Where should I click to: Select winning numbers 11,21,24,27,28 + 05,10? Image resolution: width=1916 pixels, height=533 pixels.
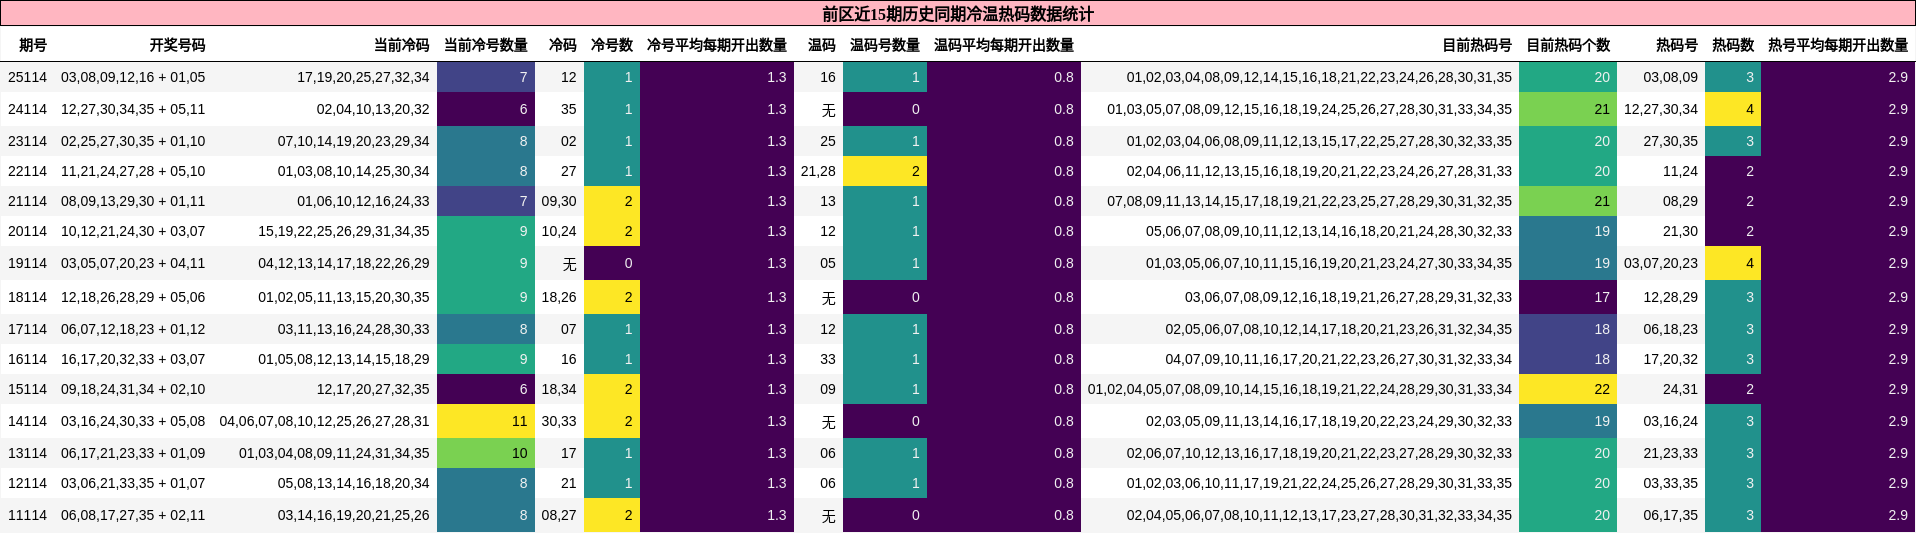pos(133,171)
